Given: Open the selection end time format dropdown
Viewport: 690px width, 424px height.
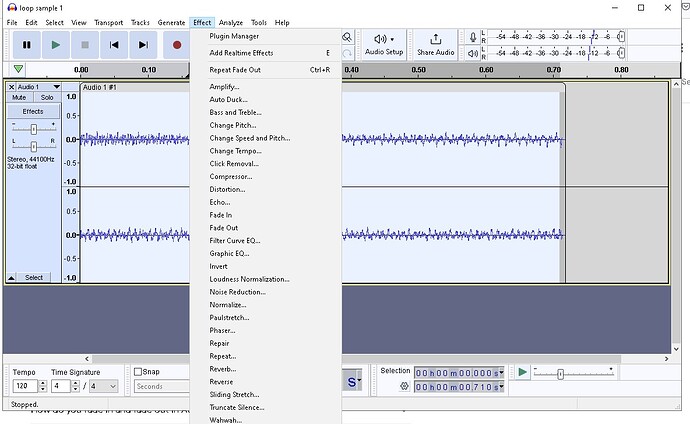Looking at the screenshot, I should [x=501, y=387].
